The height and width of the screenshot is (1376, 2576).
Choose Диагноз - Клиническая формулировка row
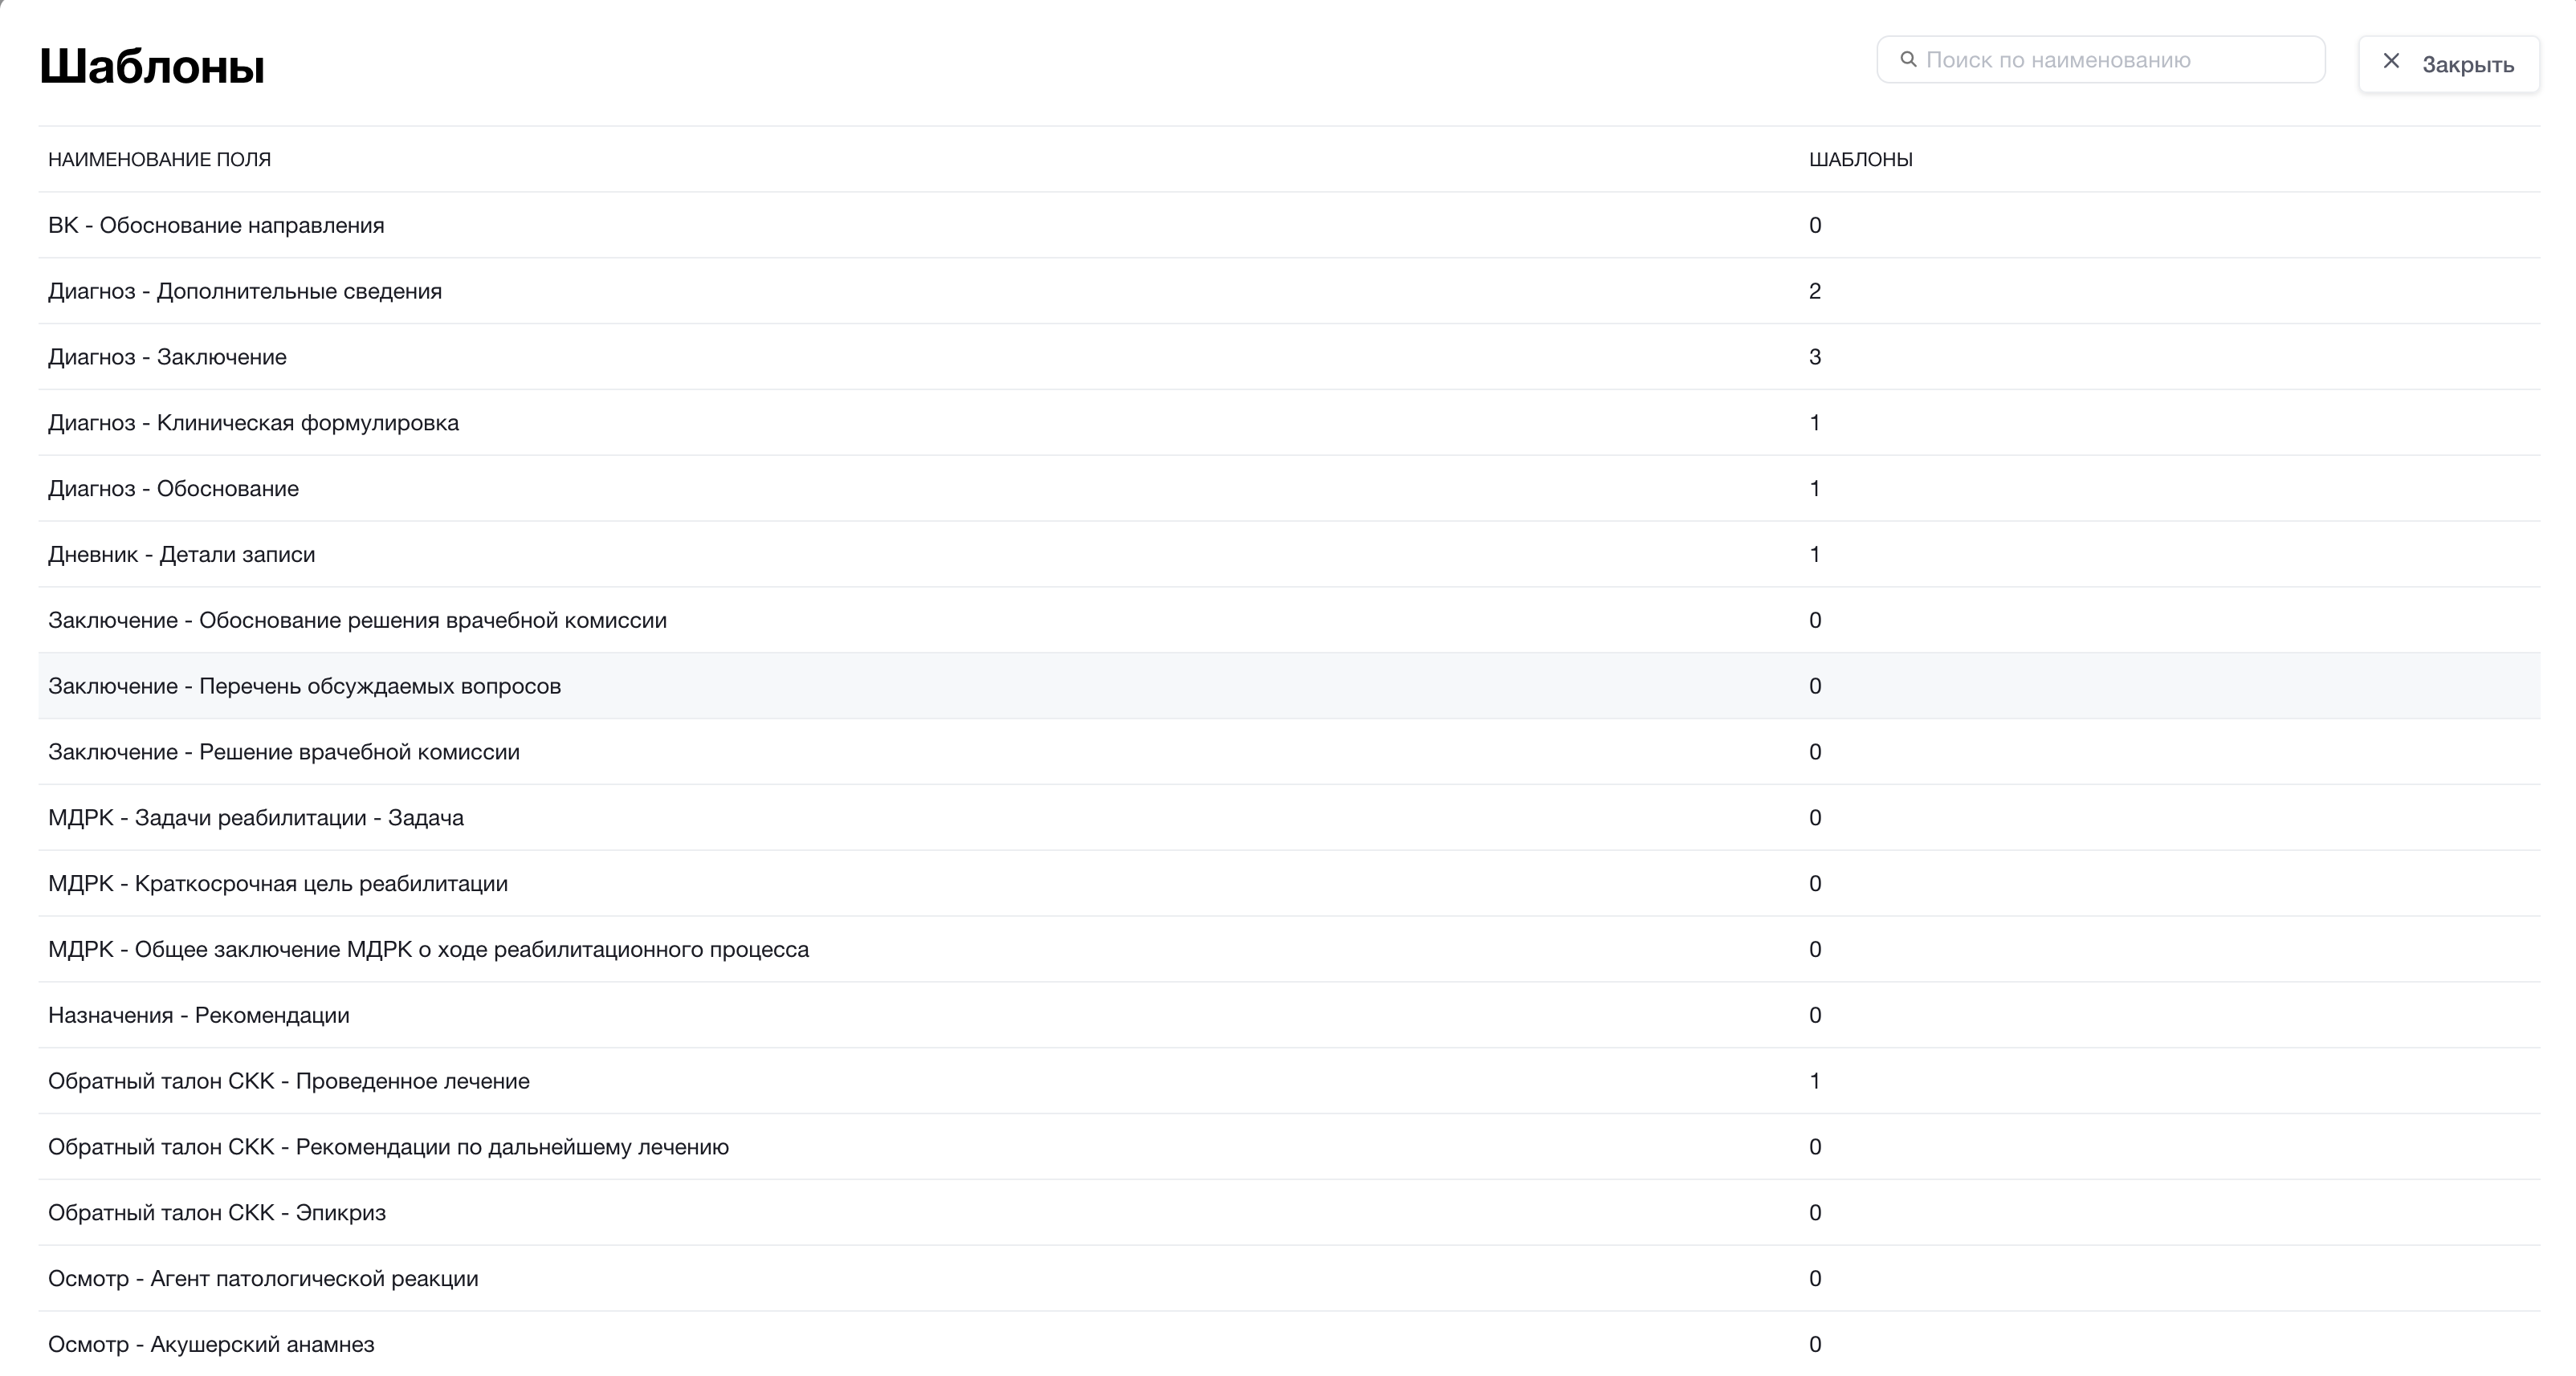click(x=253, y=423)
